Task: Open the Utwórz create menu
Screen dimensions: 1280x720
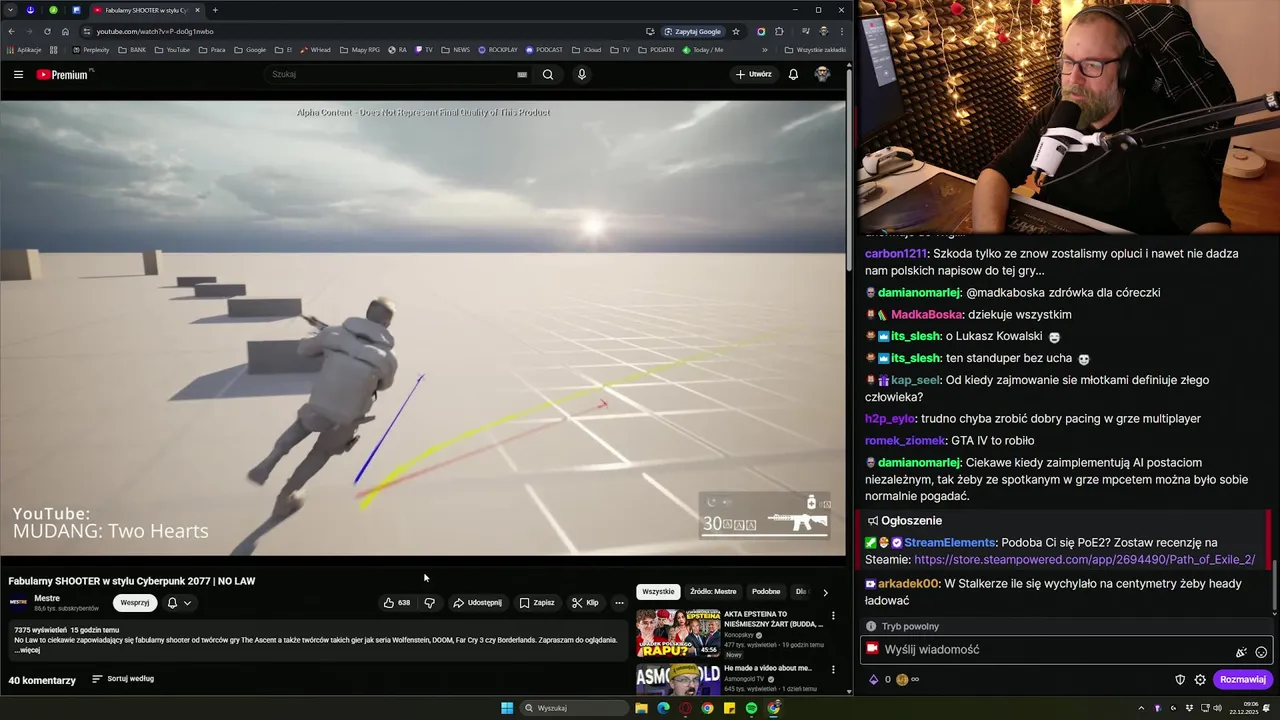Action: point(753,74)
